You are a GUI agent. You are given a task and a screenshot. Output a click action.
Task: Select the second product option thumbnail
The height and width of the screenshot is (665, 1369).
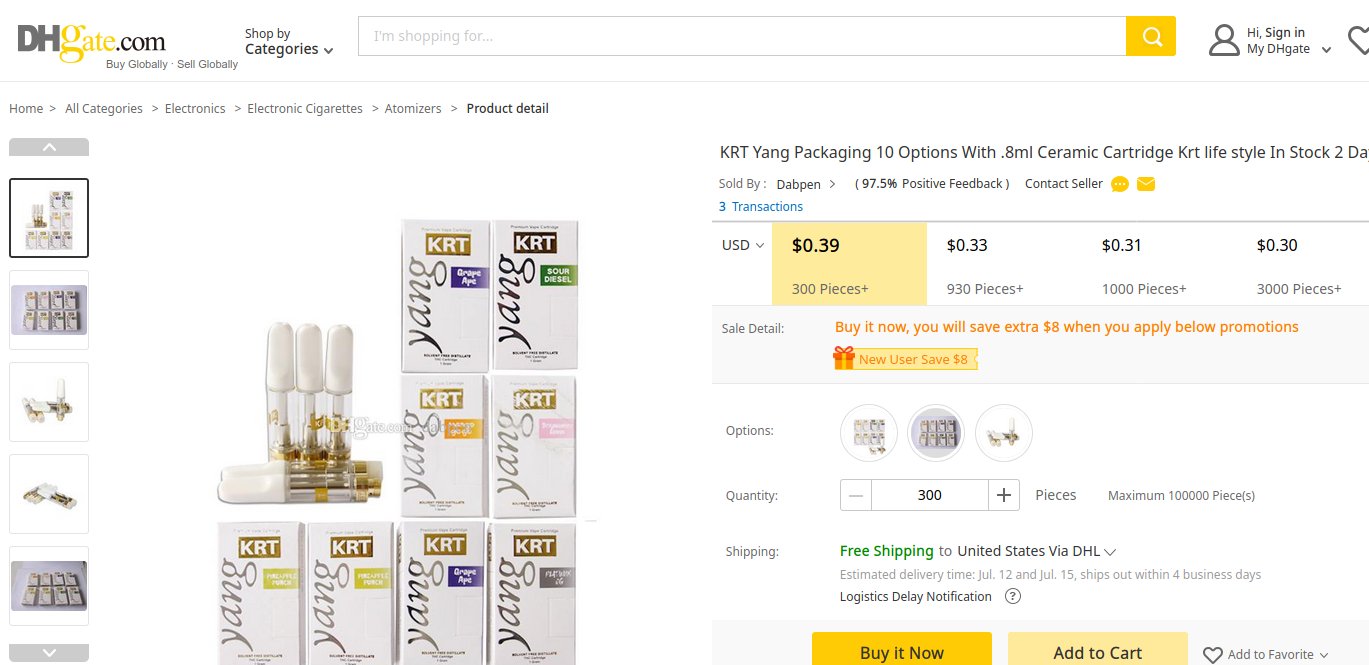pyautogui.click(x=935, y=433)
